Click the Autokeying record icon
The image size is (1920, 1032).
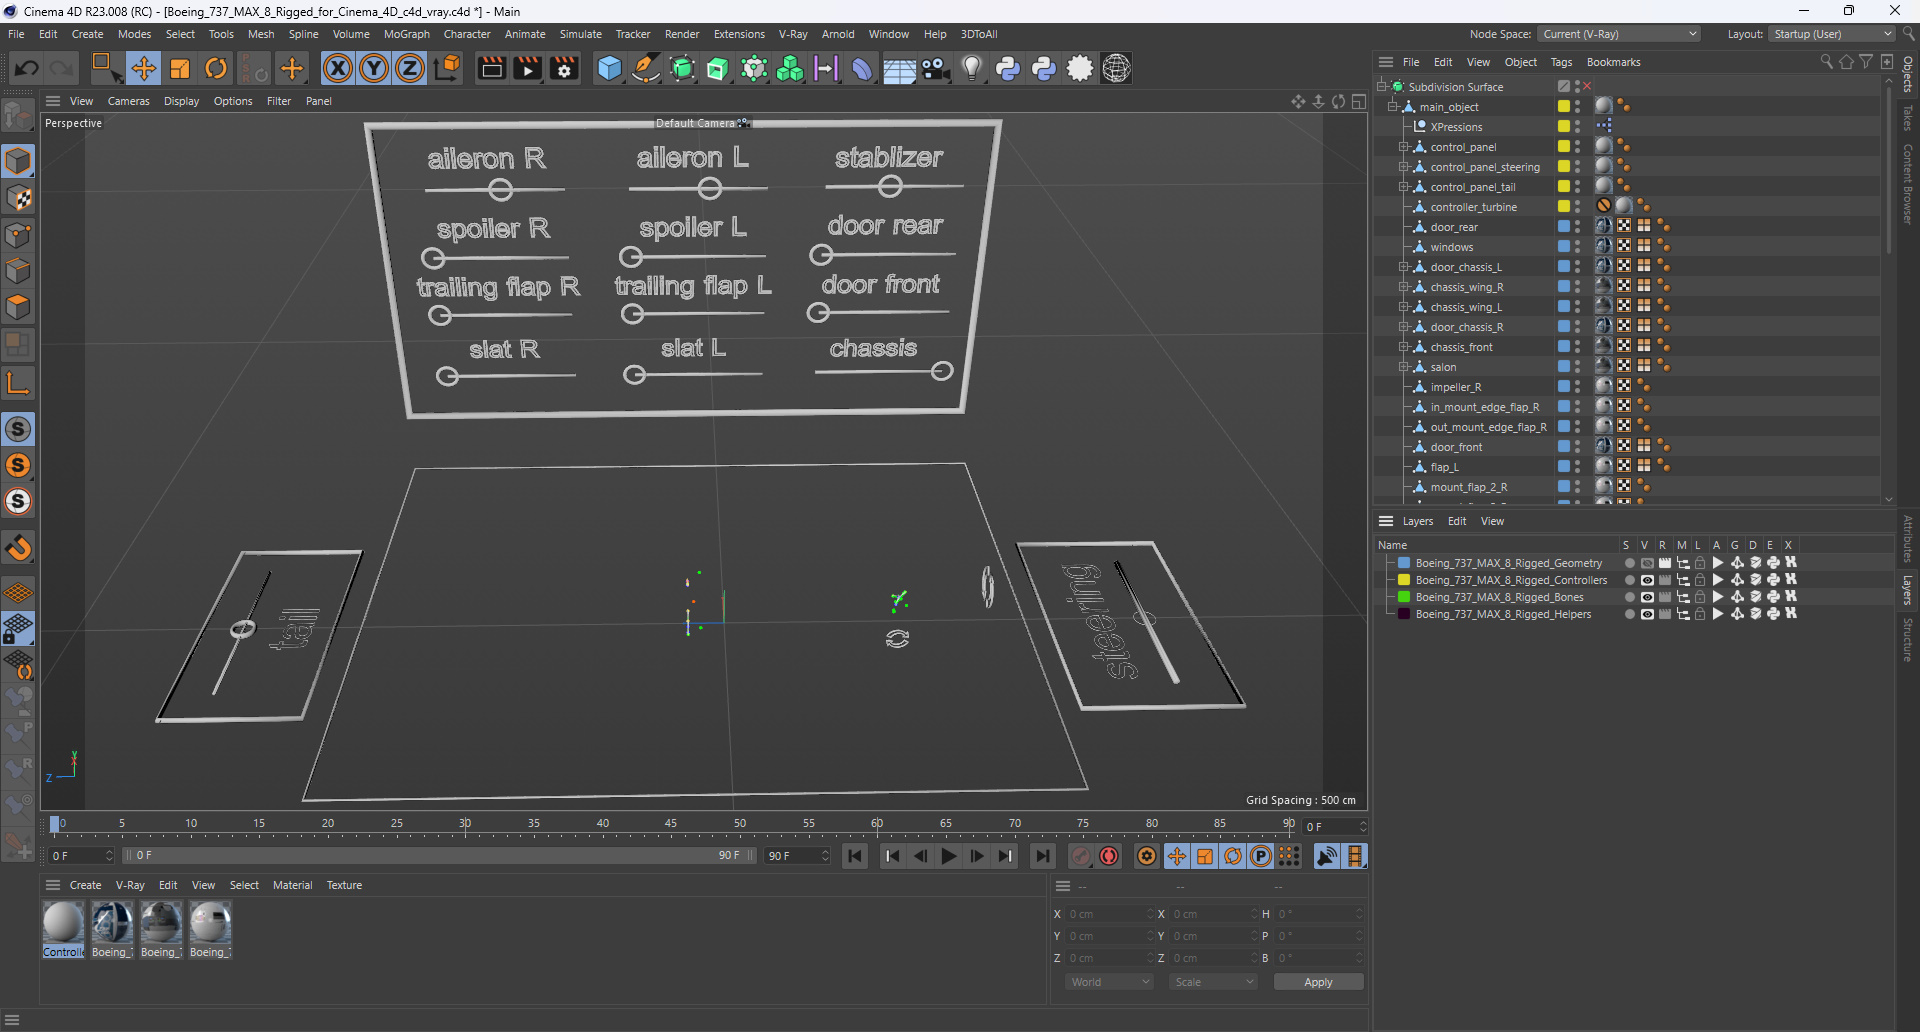[1109, 856]
